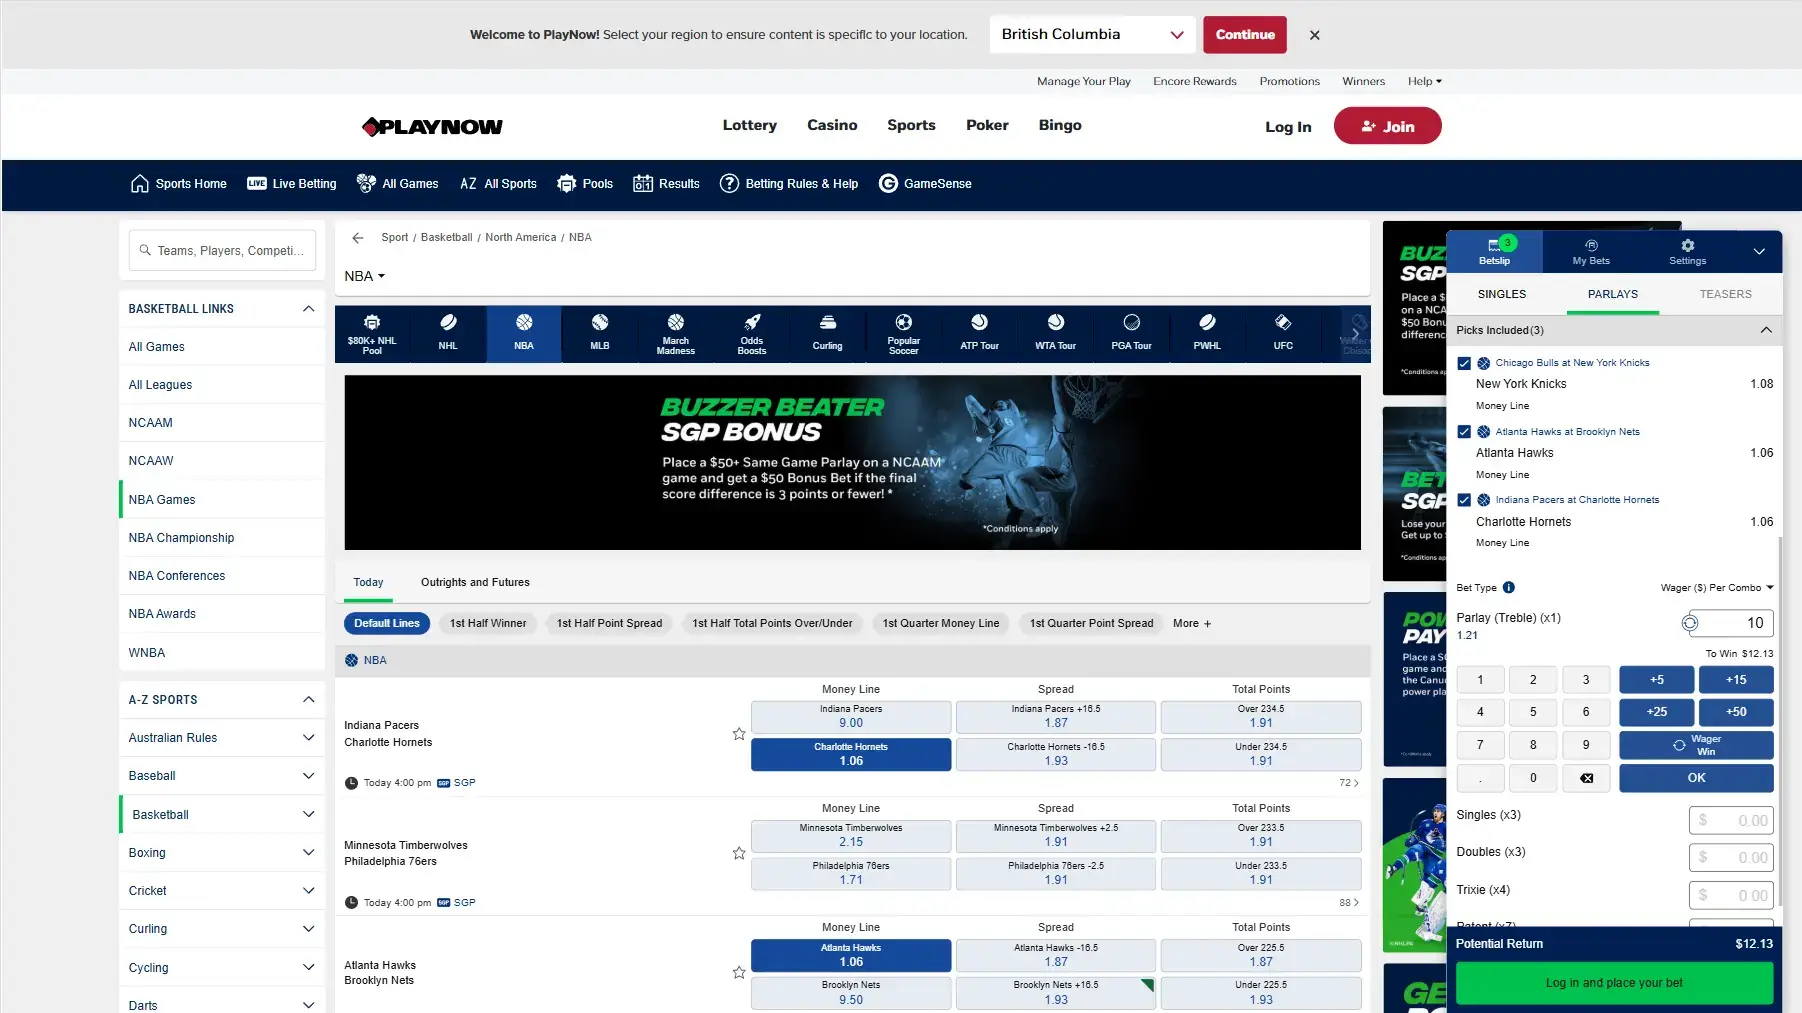Open the British Columbia region dropdown

[1092, 35]
